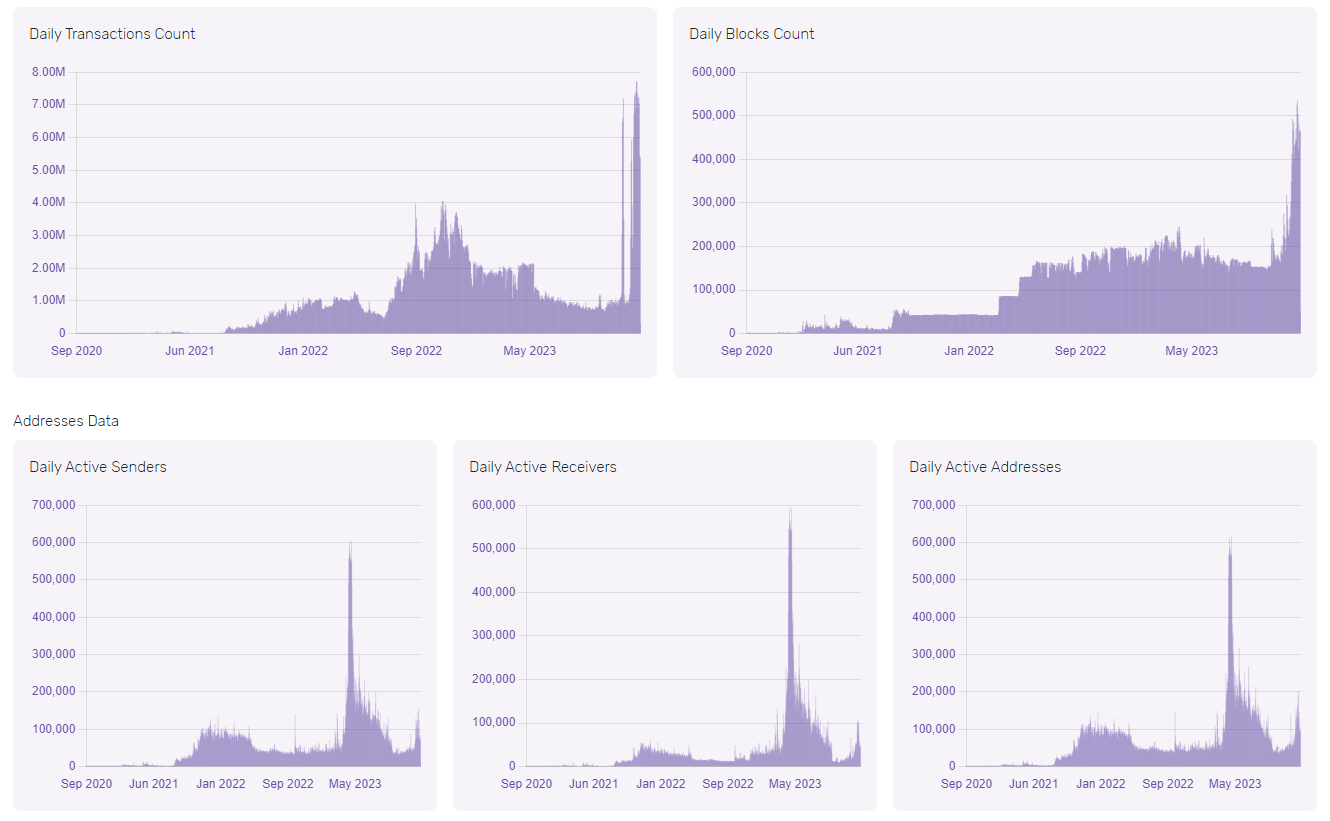Click 100,000 label on Daily Blocks Count chart
Screen dimensions: 1330x821
713,289
